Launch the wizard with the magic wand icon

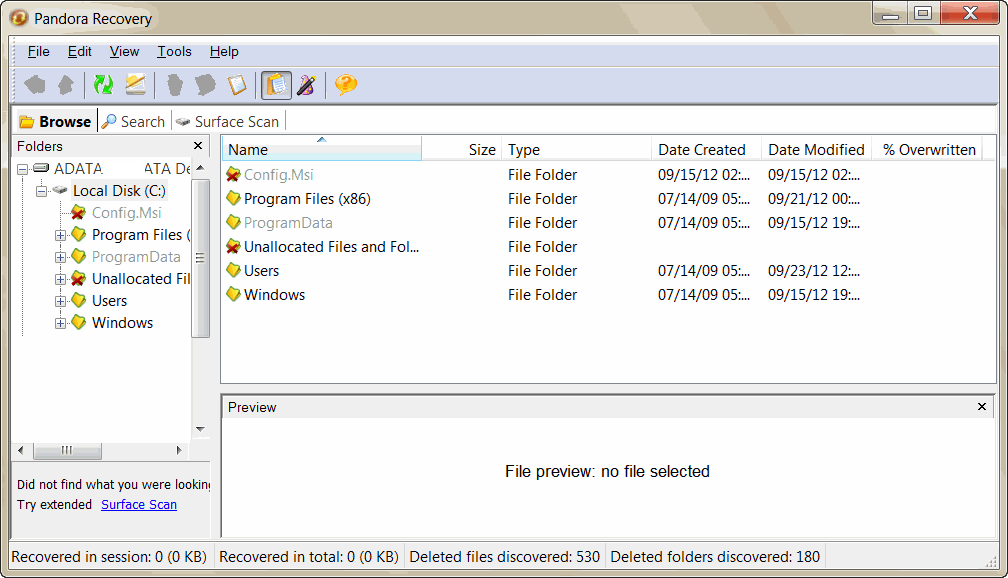(x=306, y=85)
